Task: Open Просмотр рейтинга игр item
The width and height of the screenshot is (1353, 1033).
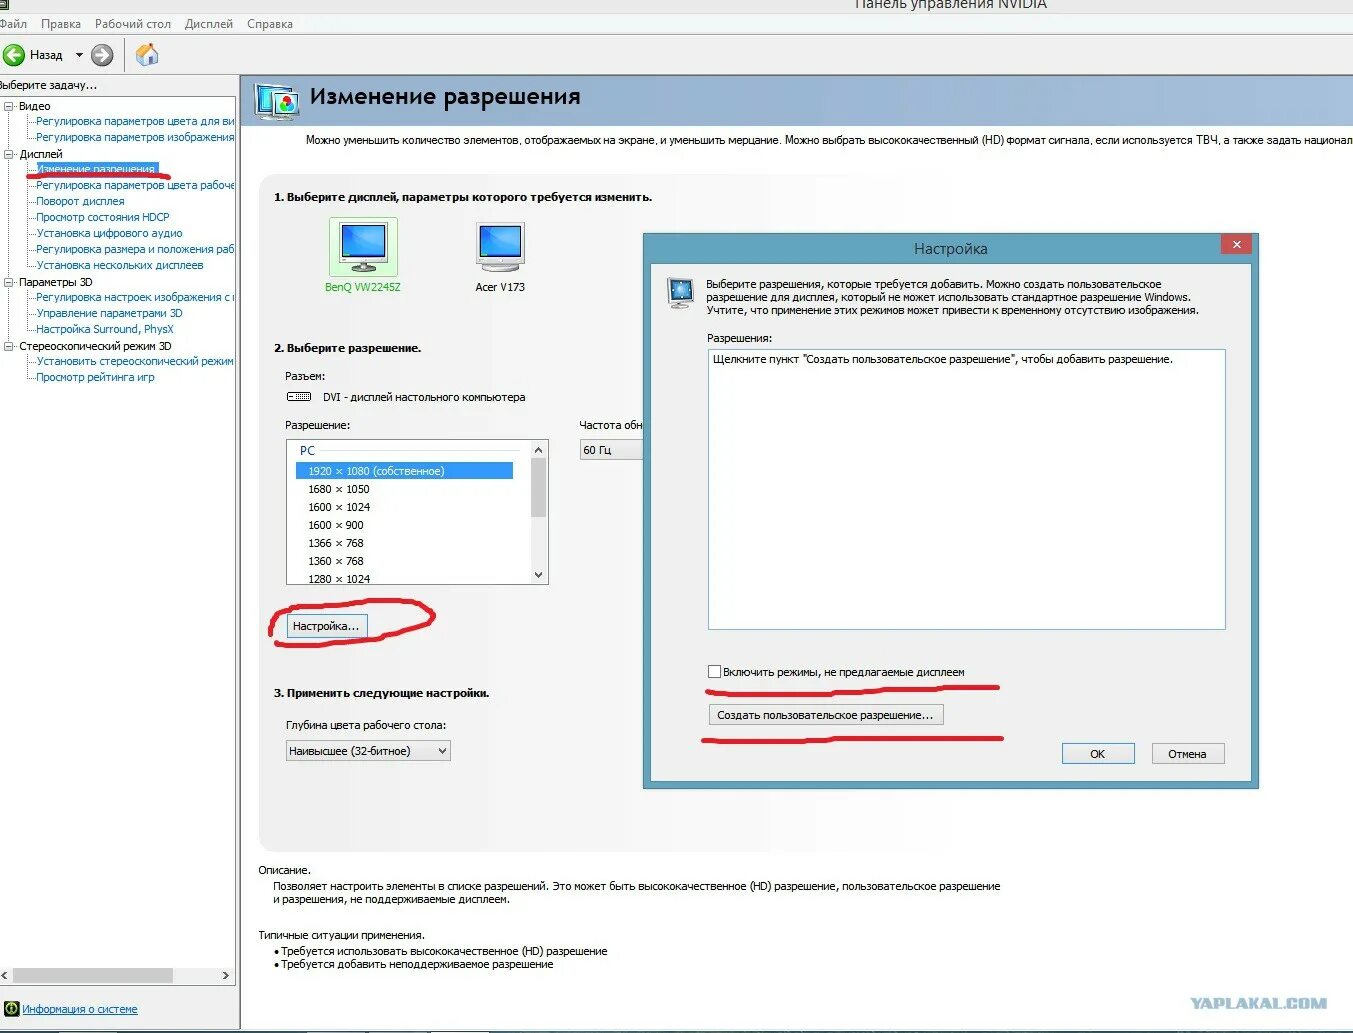Action: [95, 378]
